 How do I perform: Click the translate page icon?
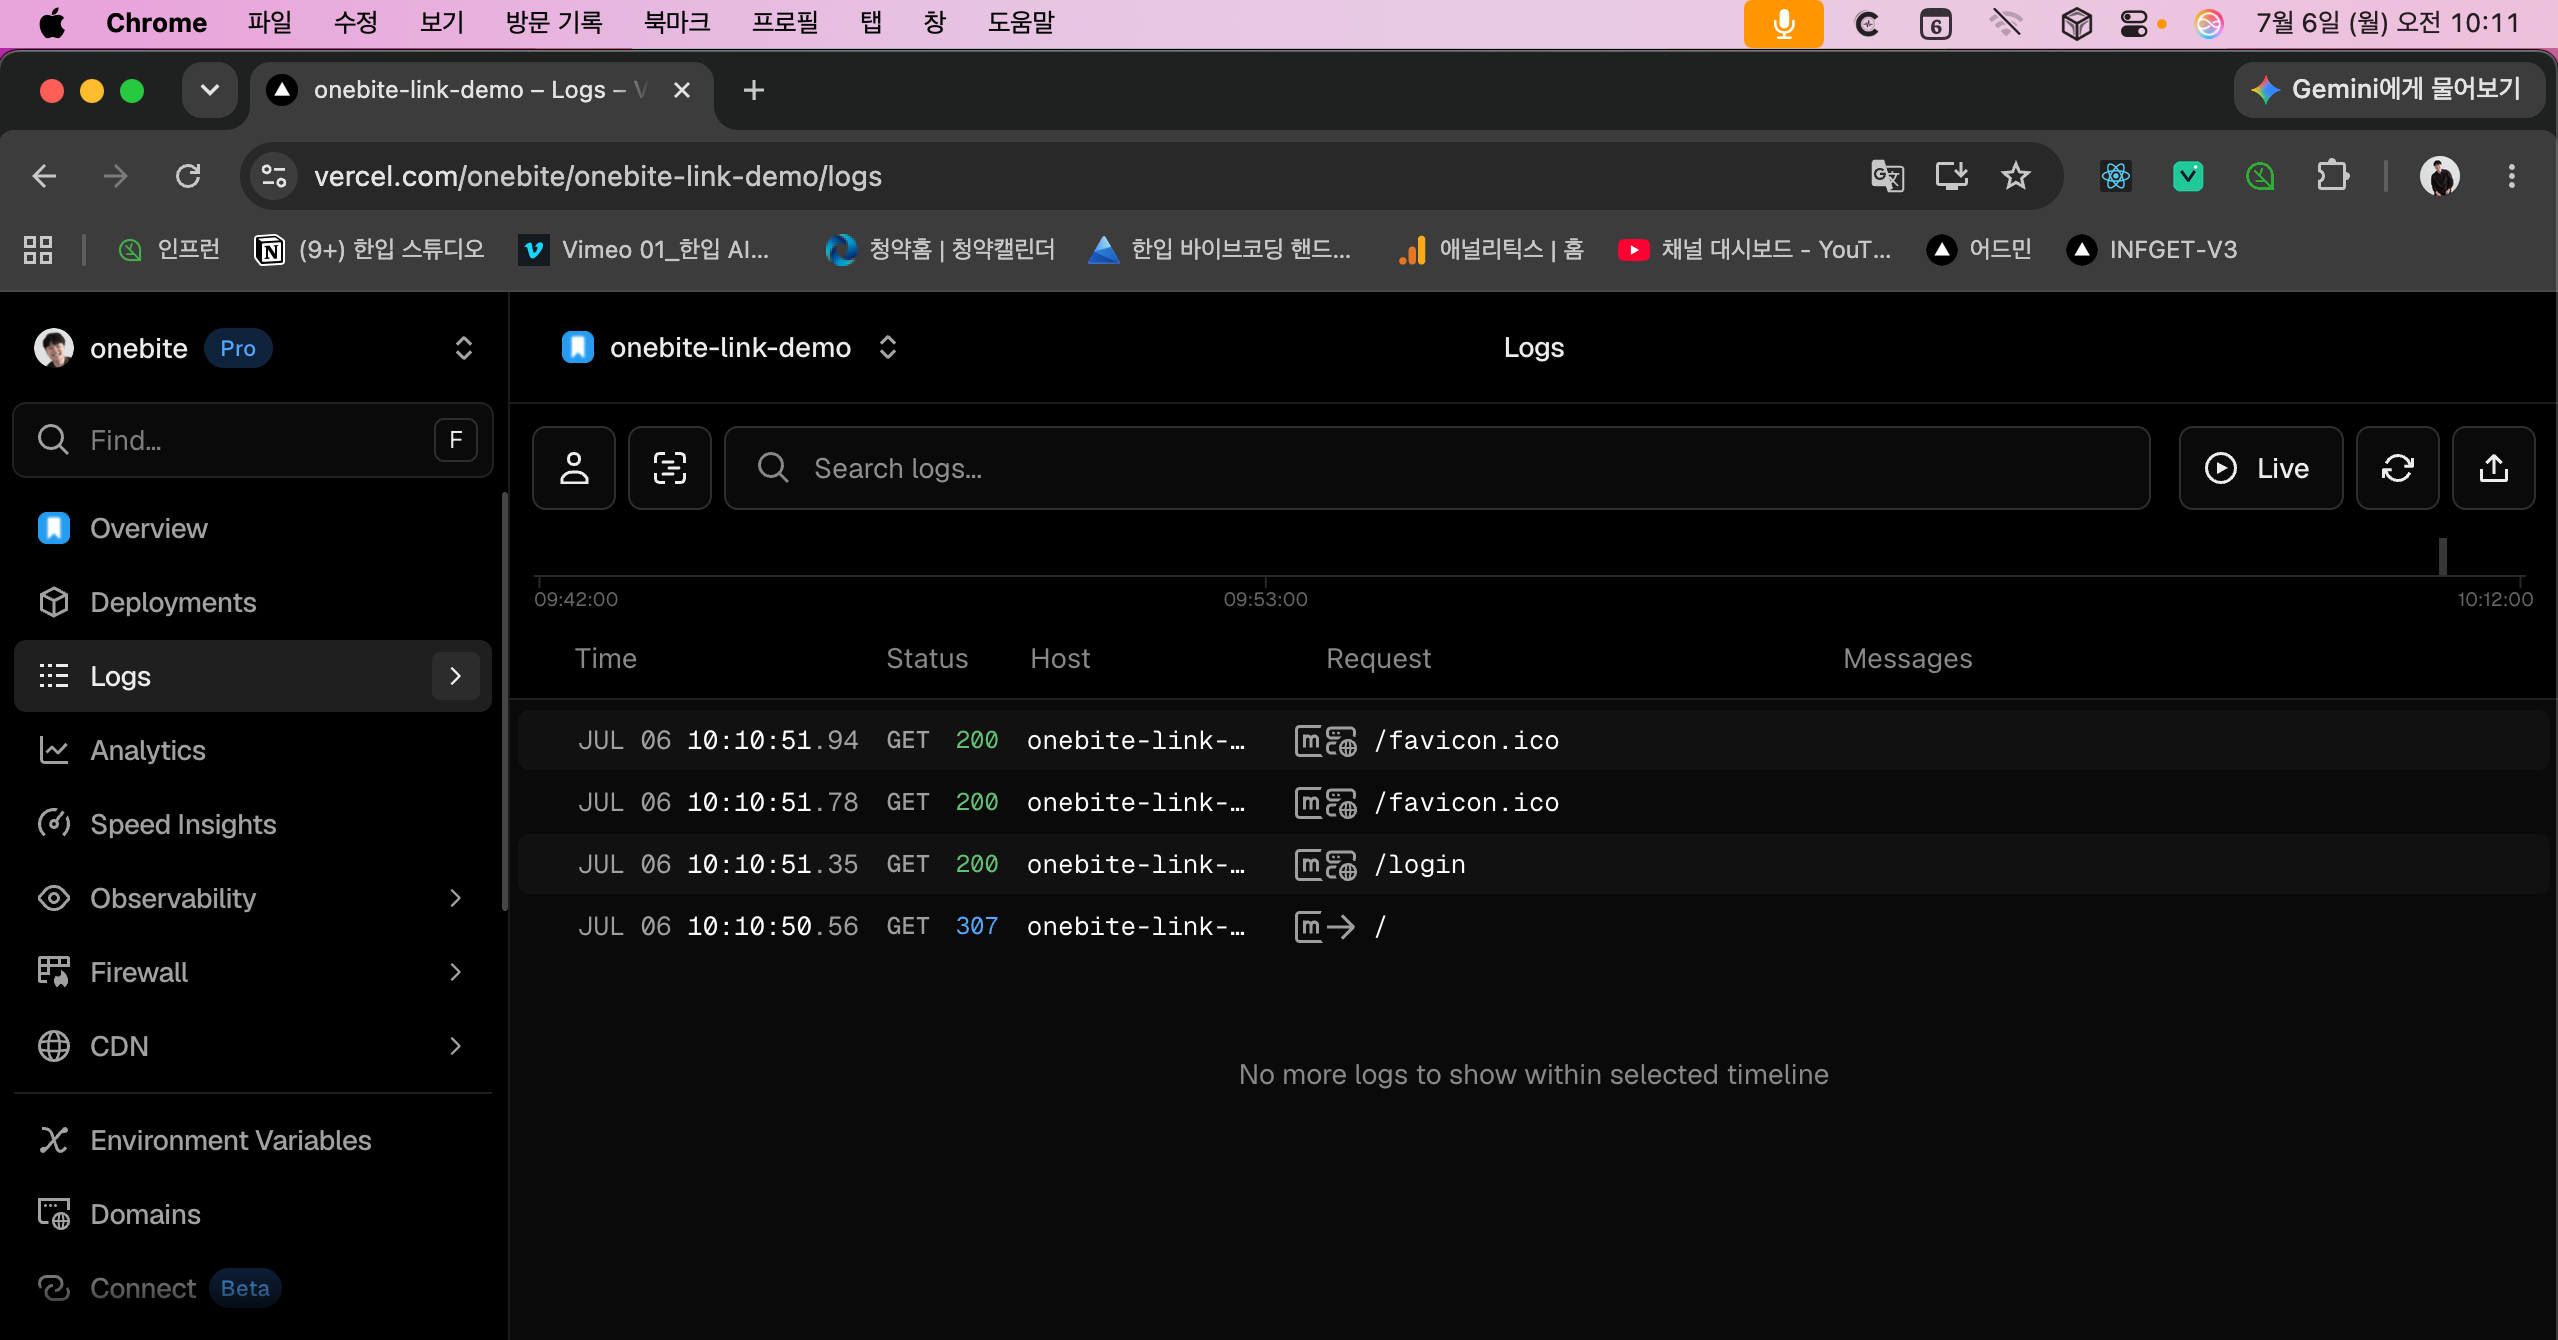tap(1887, 176)
